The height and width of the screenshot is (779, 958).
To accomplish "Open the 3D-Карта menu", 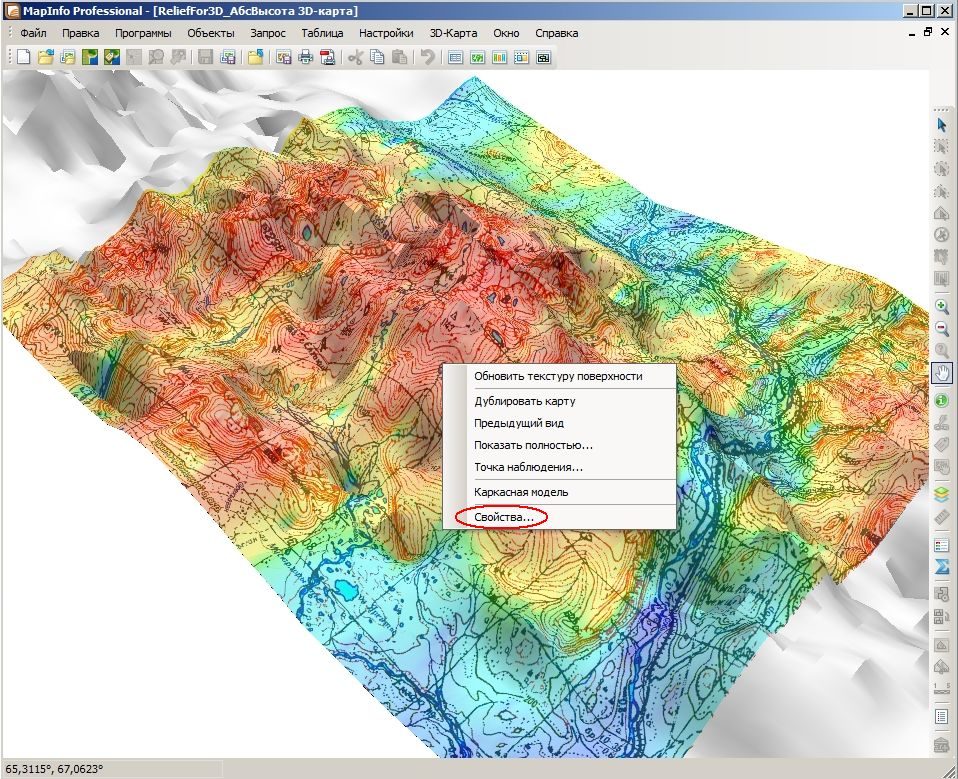I will pyautogui.click(x=453, y=33).
